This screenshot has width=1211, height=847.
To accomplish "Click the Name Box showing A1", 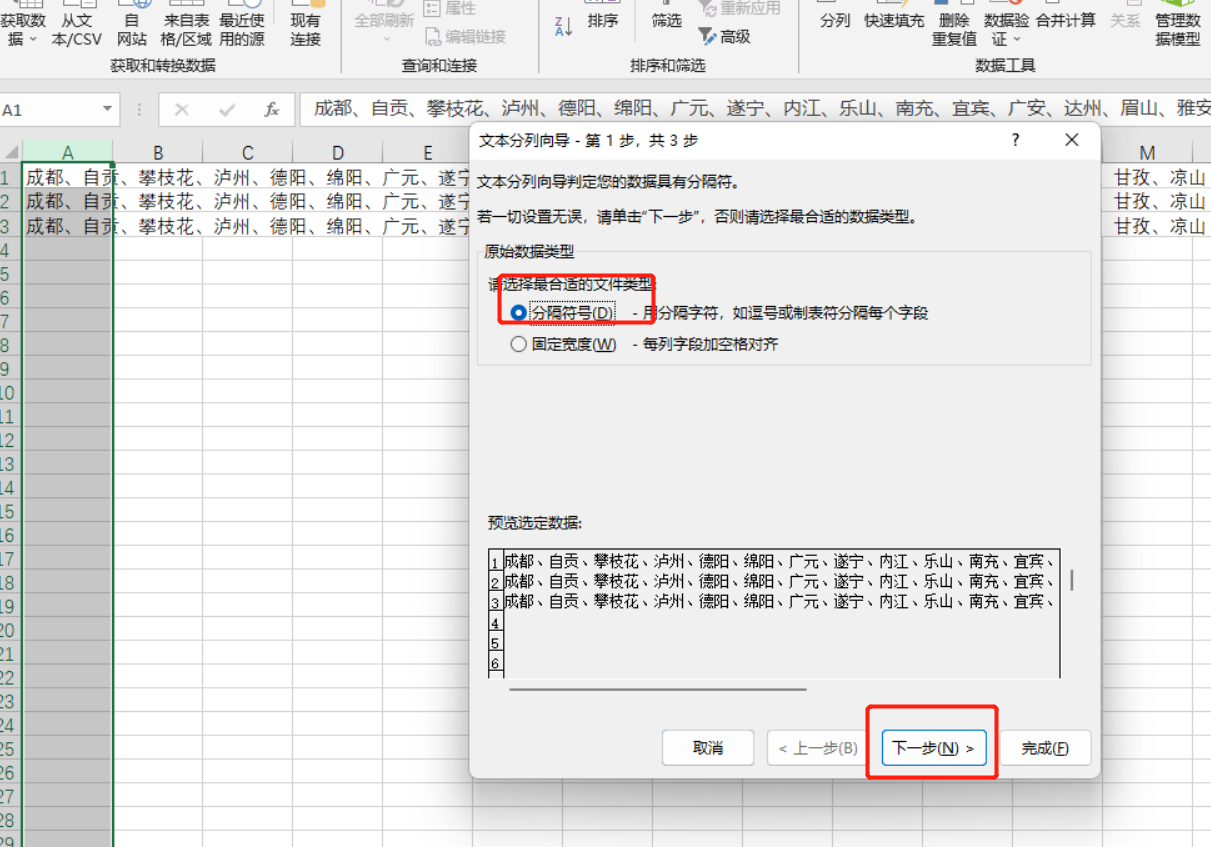I will pos(50,110).
